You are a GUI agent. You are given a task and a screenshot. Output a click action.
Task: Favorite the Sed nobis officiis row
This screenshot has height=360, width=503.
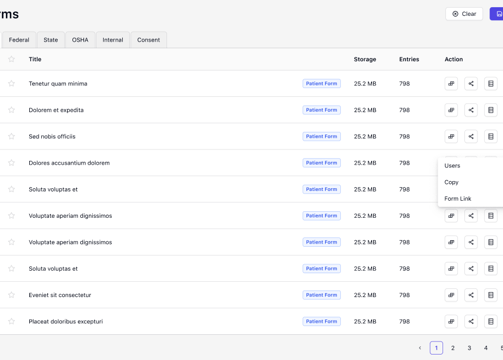pos(12,136)
